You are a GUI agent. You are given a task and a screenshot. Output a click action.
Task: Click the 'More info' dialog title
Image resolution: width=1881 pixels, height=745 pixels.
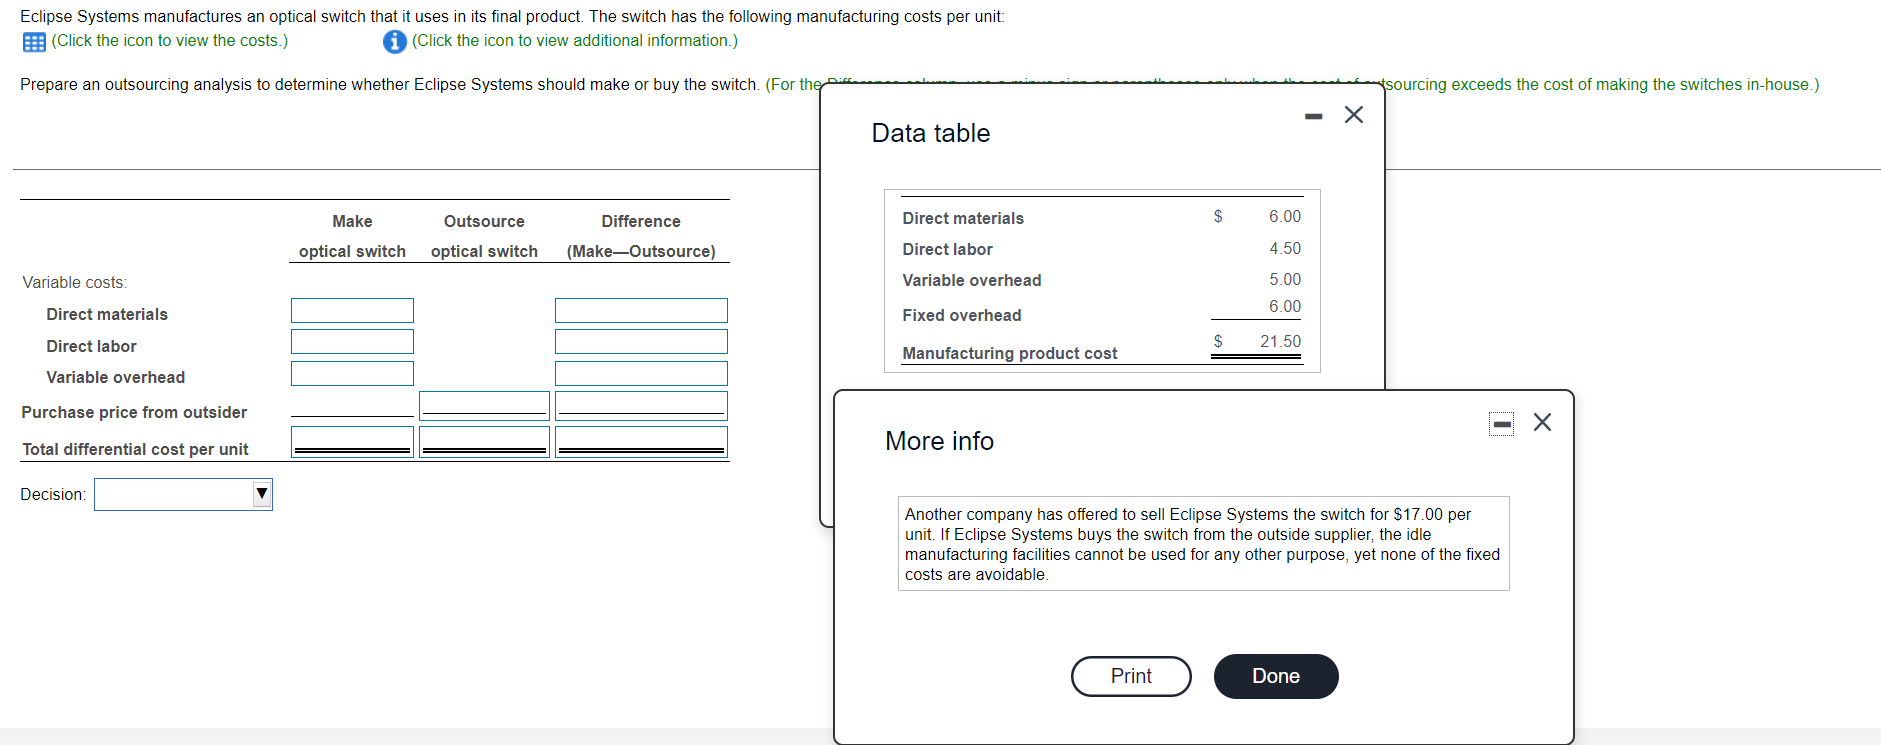click(939, 441)
